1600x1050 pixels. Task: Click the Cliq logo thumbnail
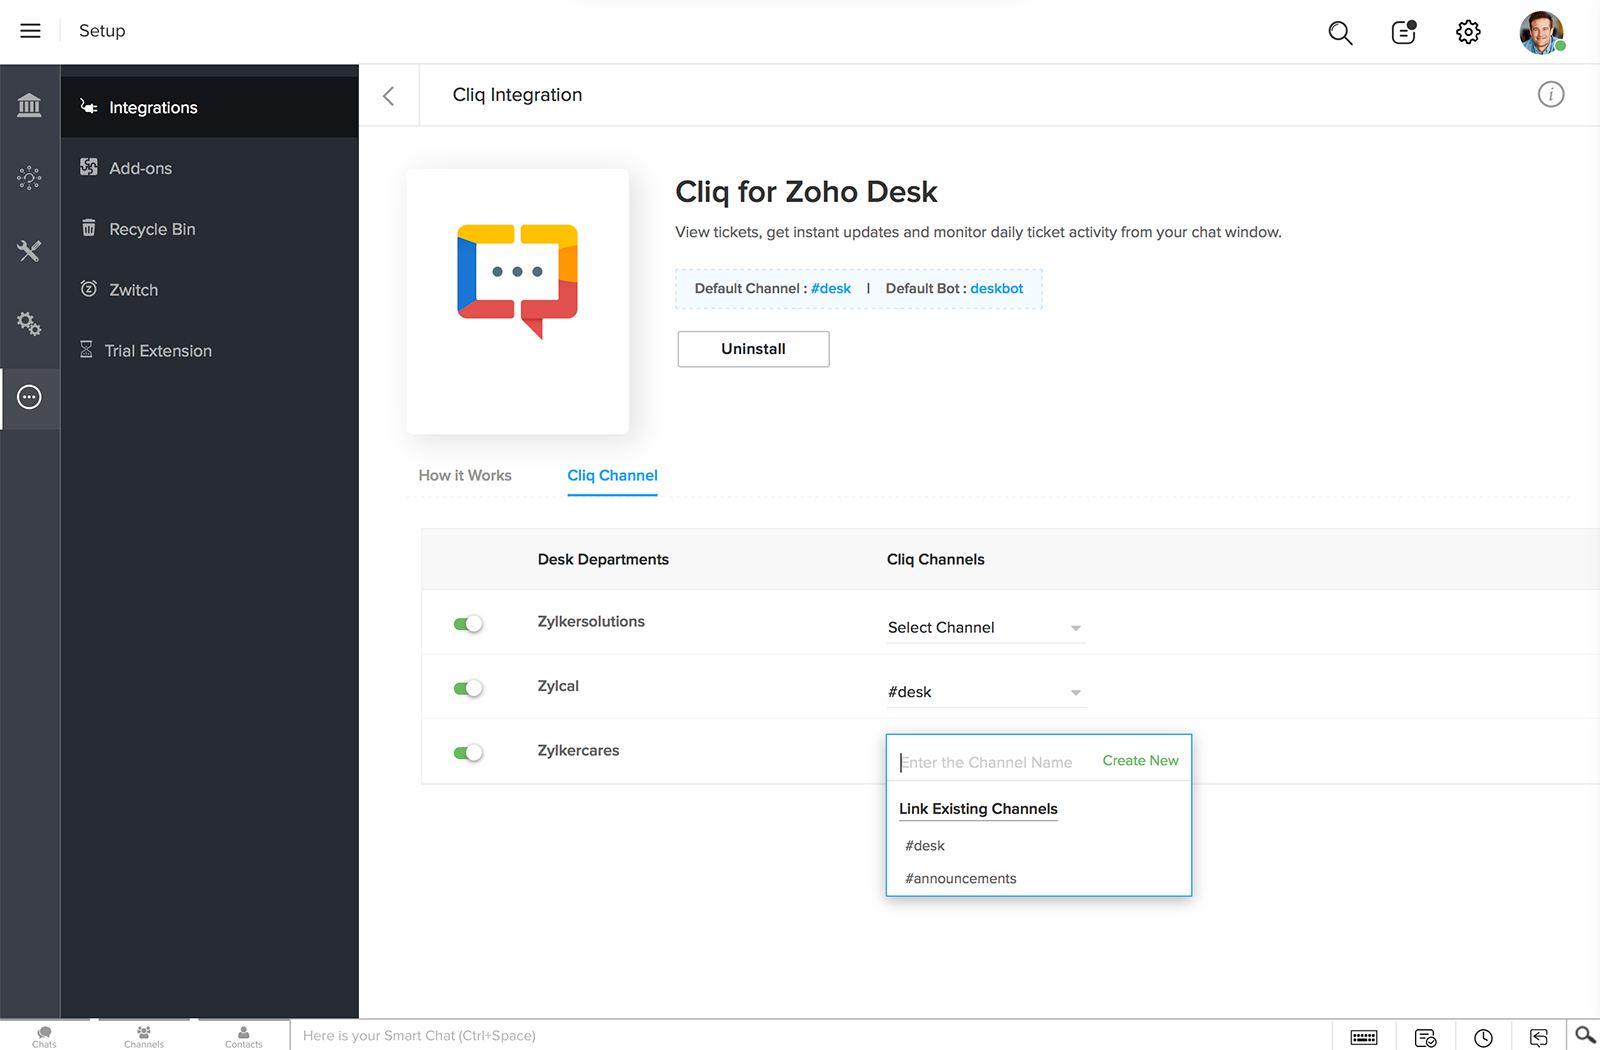point(517,301)
